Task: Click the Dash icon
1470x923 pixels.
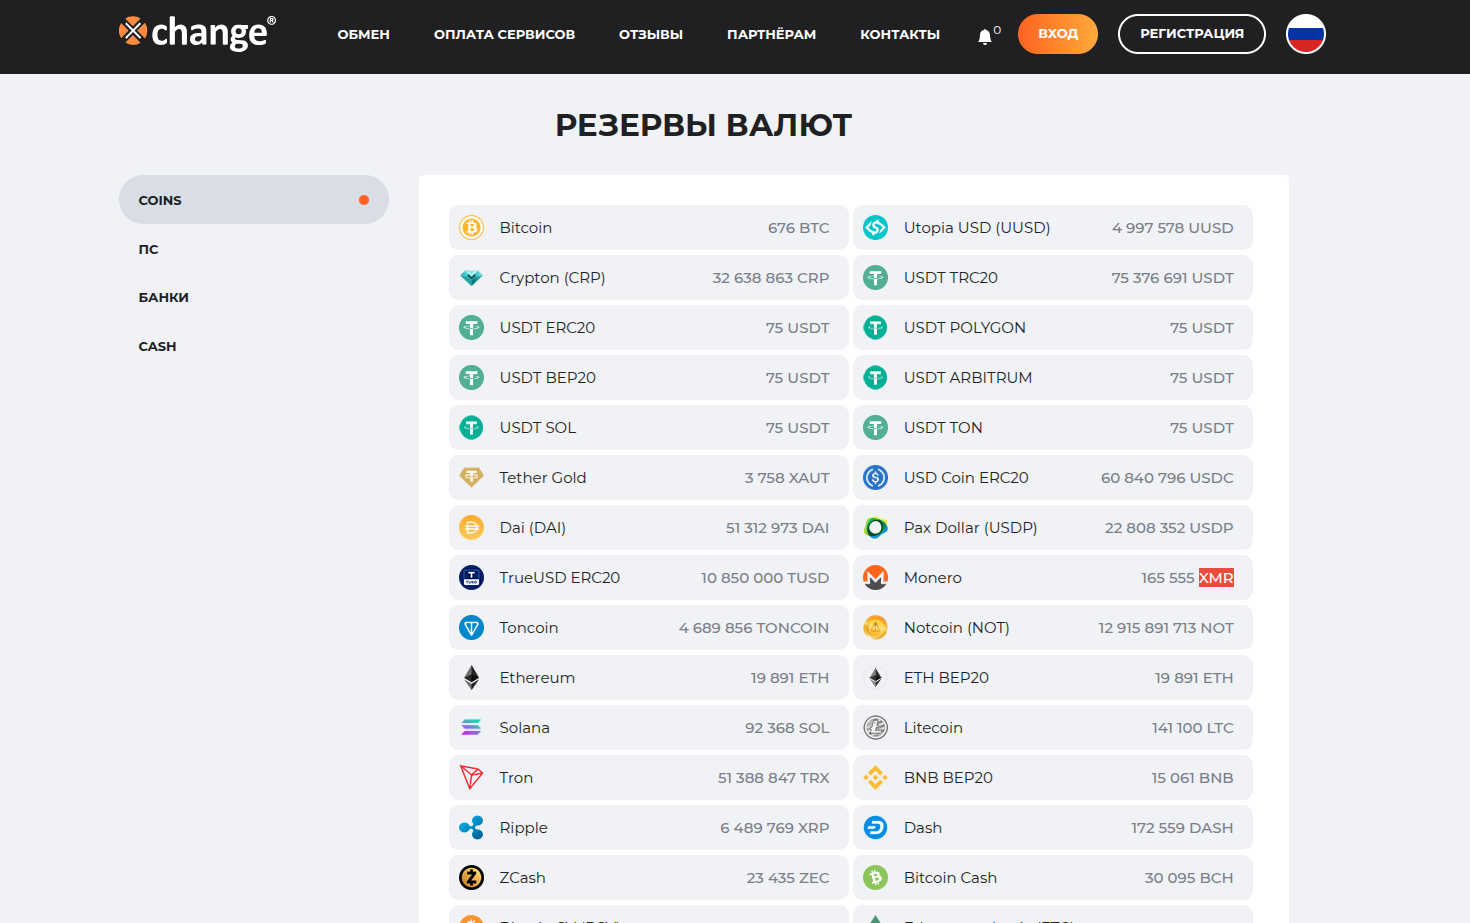Action: pyautogui.click(x=876, y=828)
